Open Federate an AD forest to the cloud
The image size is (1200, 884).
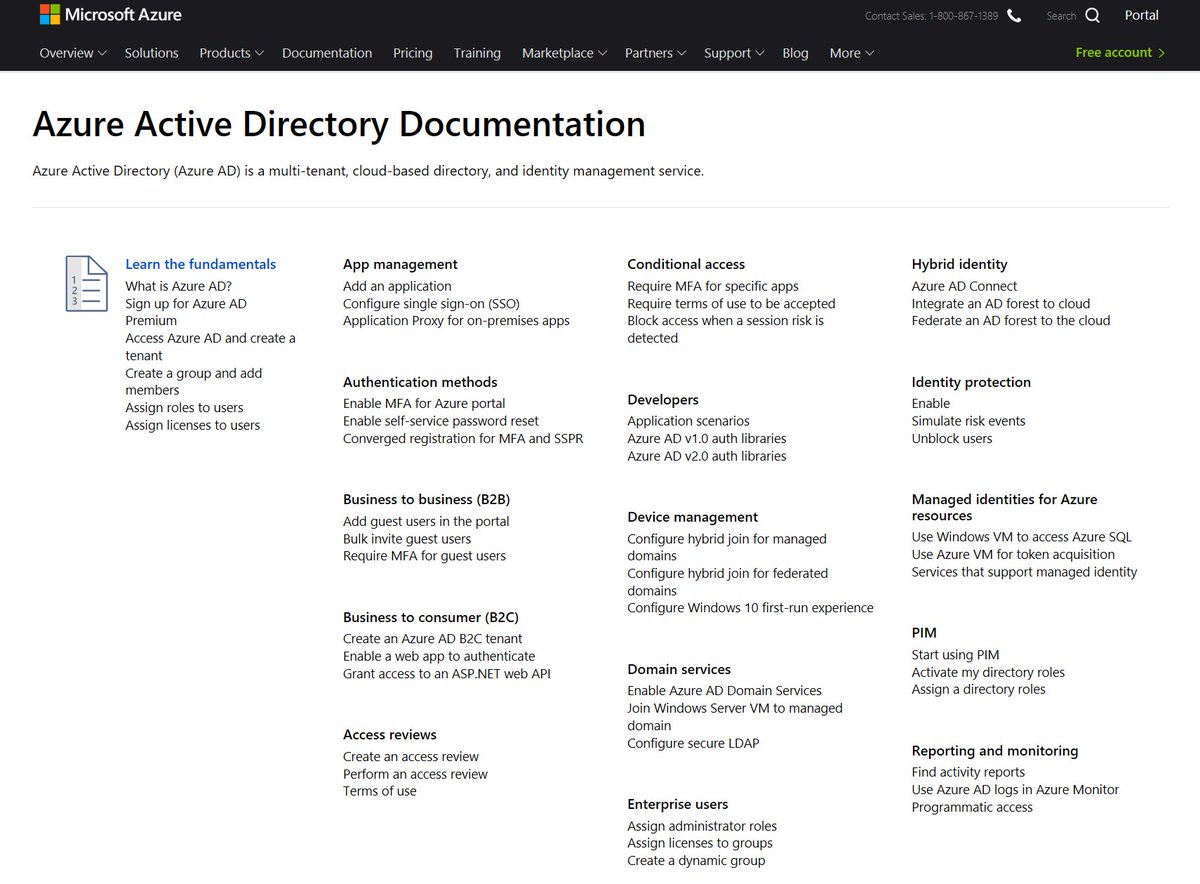[1011, 321]
